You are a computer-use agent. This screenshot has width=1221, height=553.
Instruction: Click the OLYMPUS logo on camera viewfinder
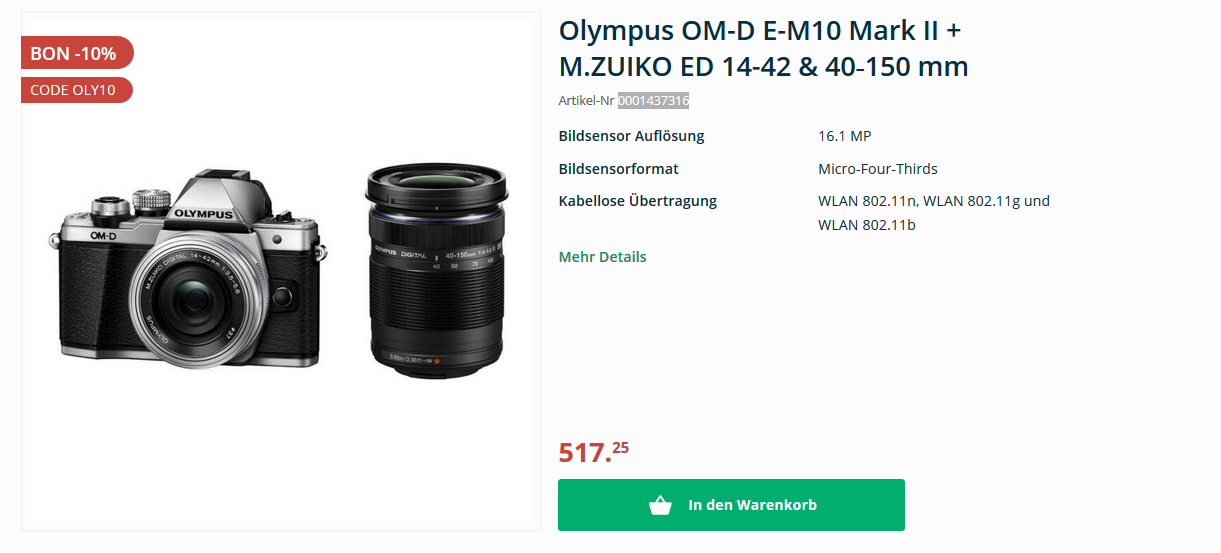point(203,213)
